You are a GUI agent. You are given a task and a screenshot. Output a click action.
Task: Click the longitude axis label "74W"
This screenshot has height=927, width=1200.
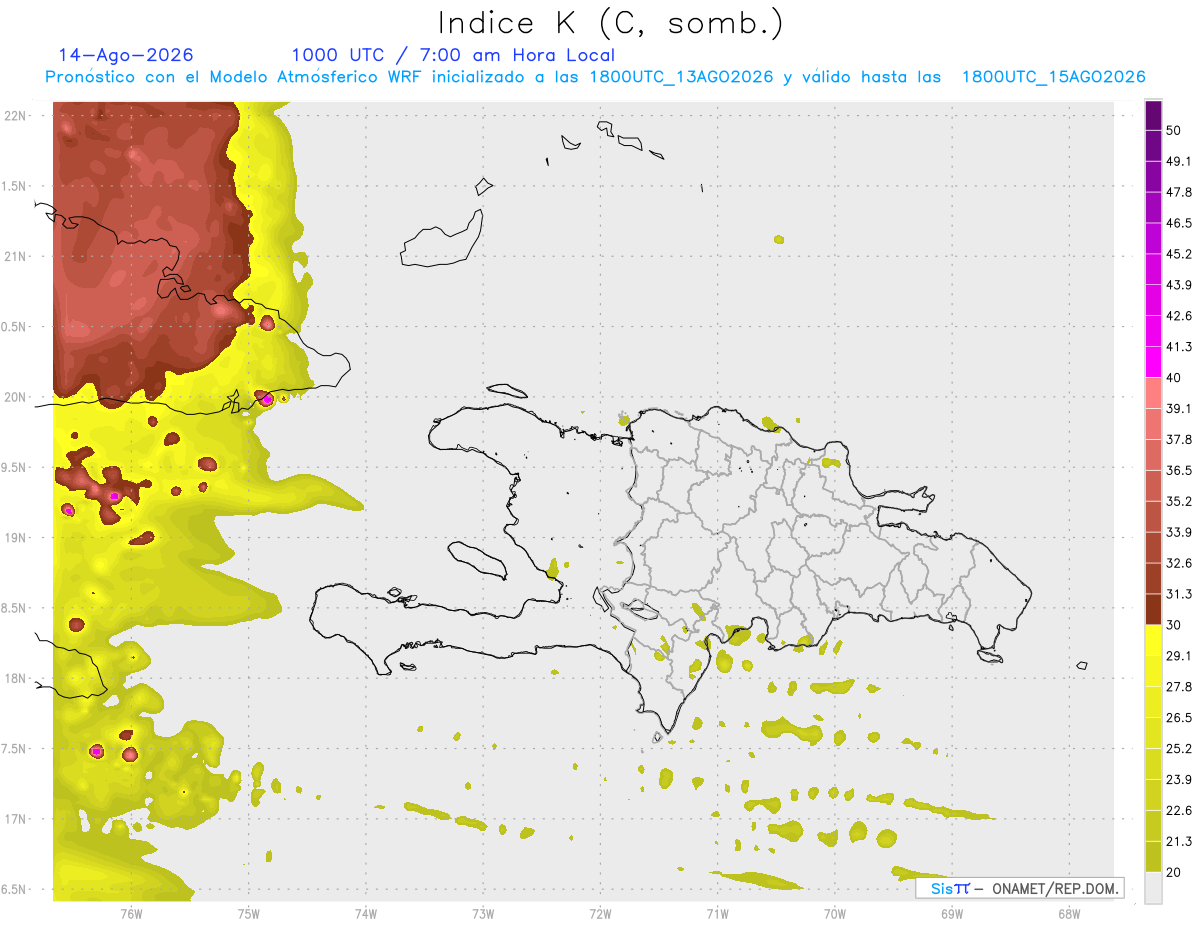coord(365,914)
